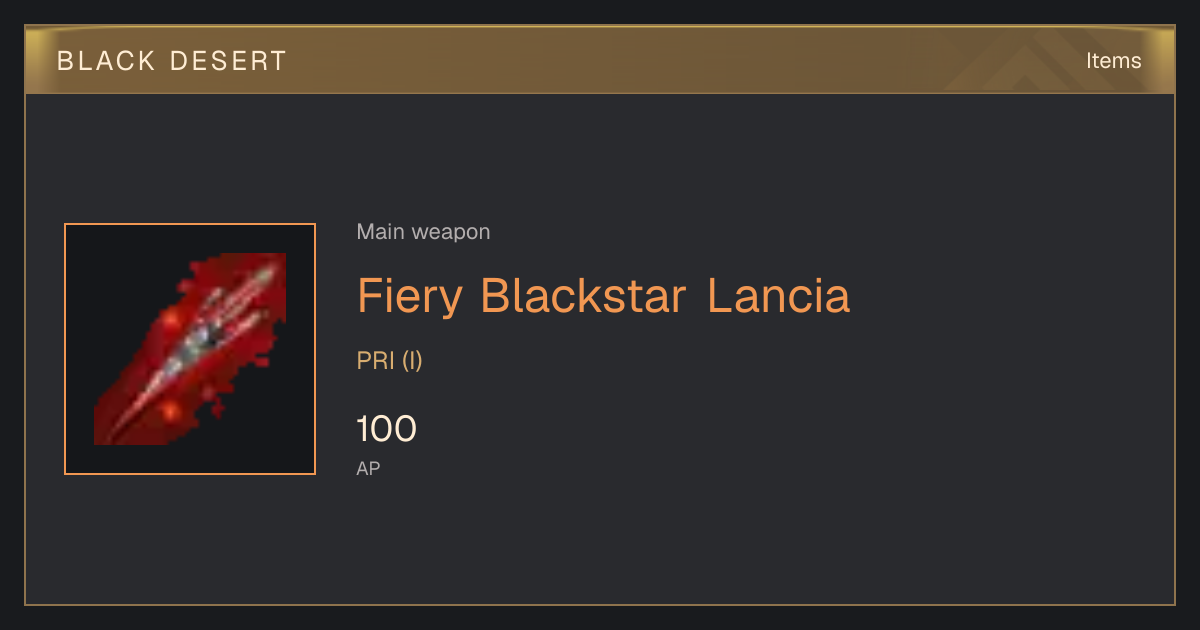Viewport: 1200px width, 630px height.
Task: Click the word Lancia in the item title
Action: 778,296
